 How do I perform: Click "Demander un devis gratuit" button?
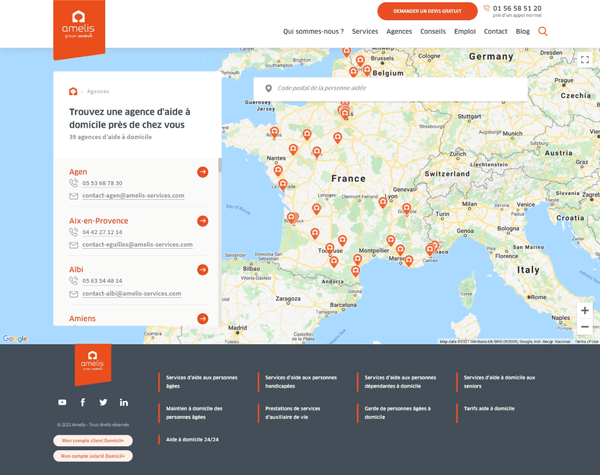[427, 11]
